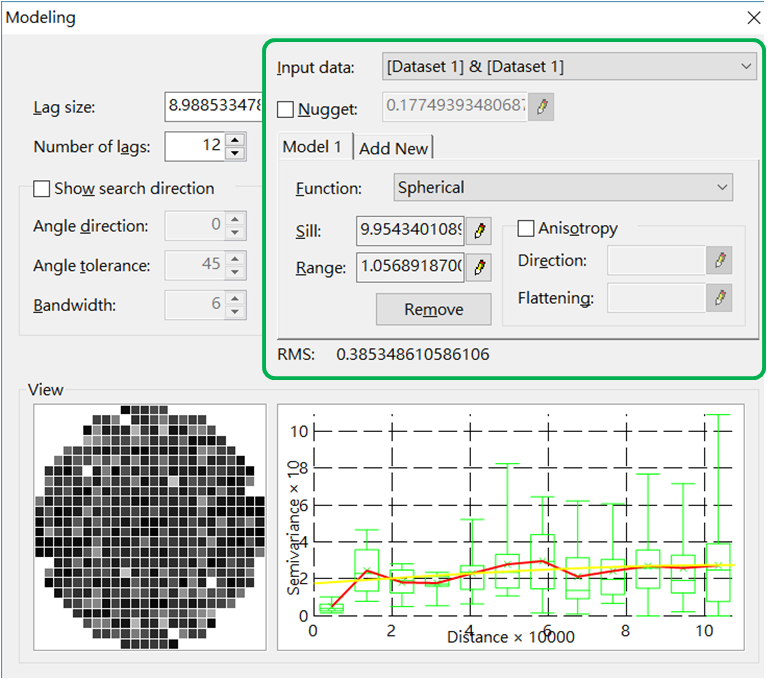Open the Function dropdown showing Spherical
767x679 pixels.
point(563,187)
